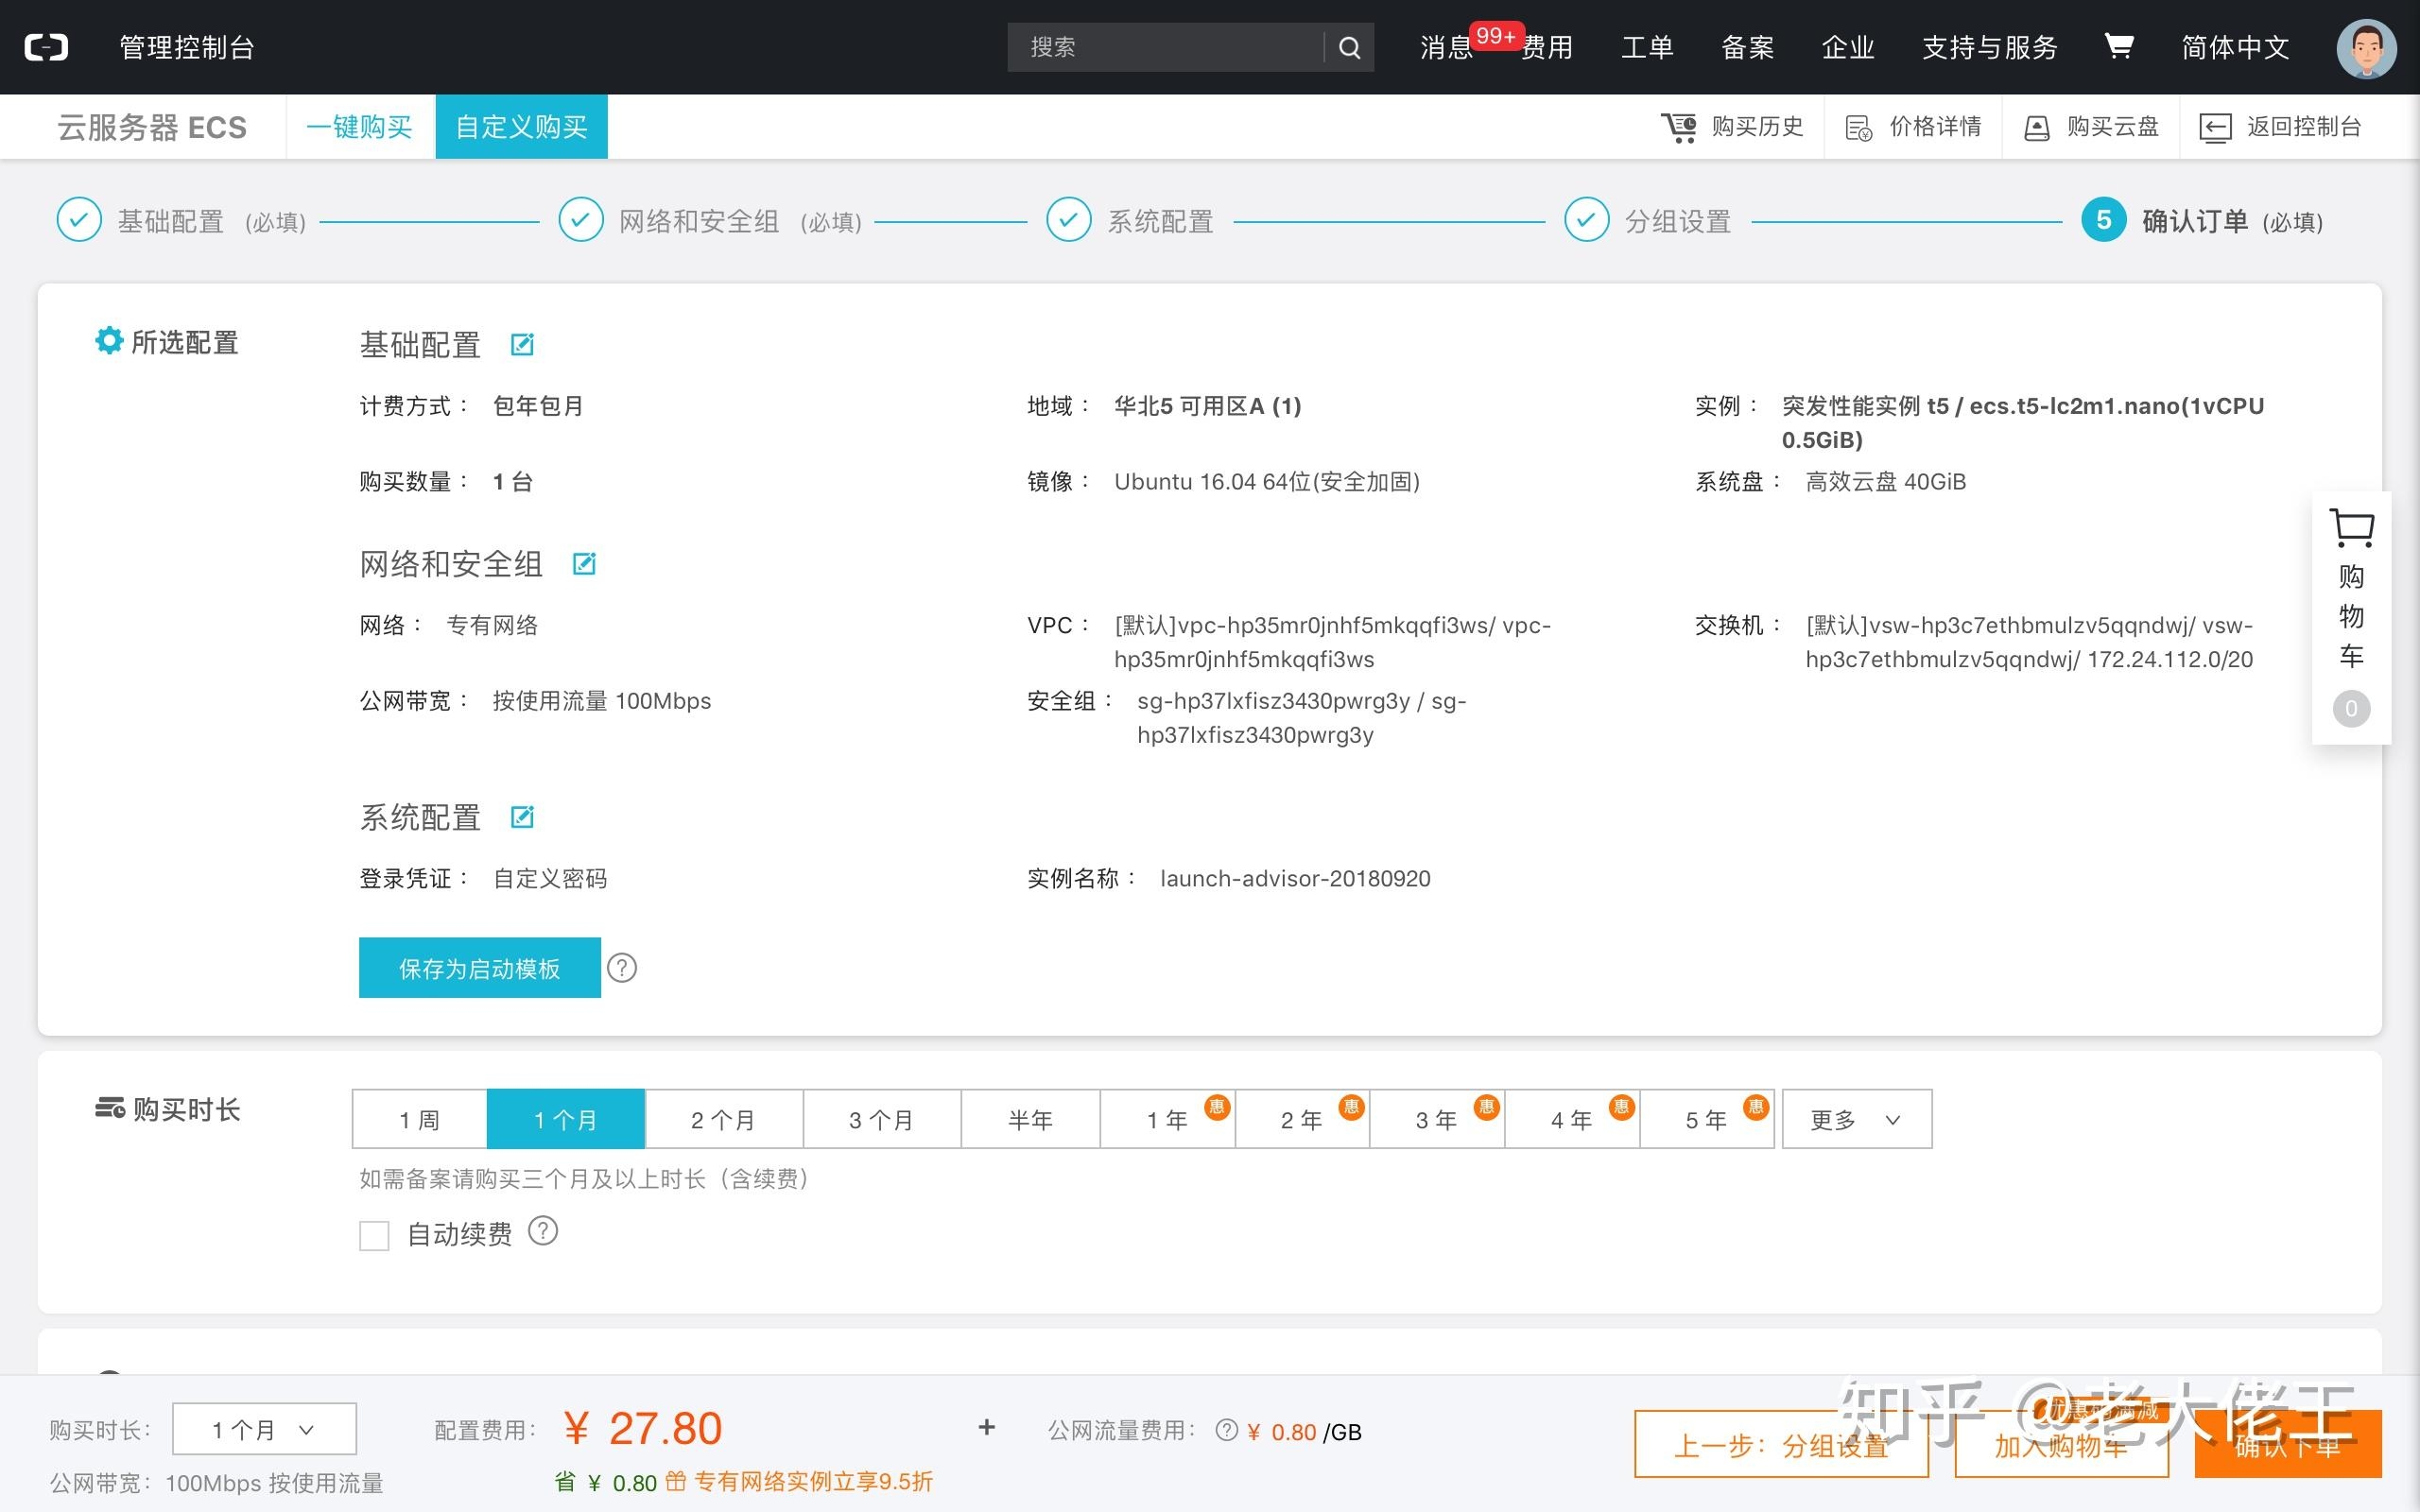
Task: Click inside the 搜索 search input field
Action: (x=1150, y=47)
